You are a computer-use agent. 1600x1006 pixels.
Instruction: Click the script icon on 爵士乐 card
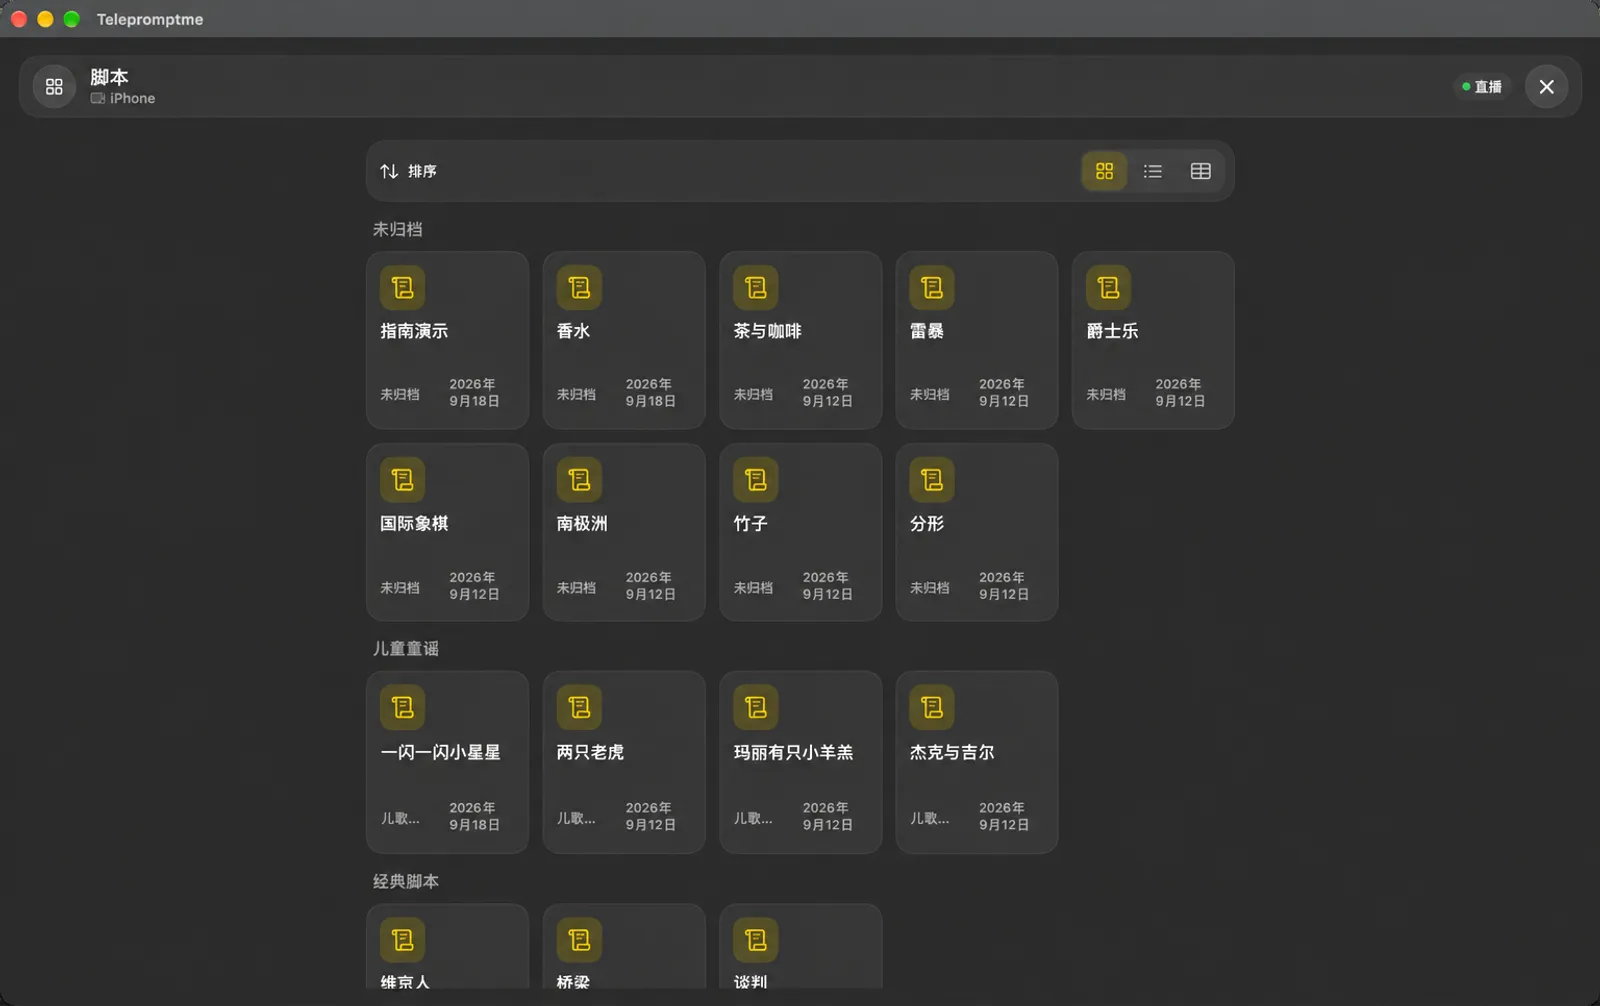click(x=1108, y=288)
